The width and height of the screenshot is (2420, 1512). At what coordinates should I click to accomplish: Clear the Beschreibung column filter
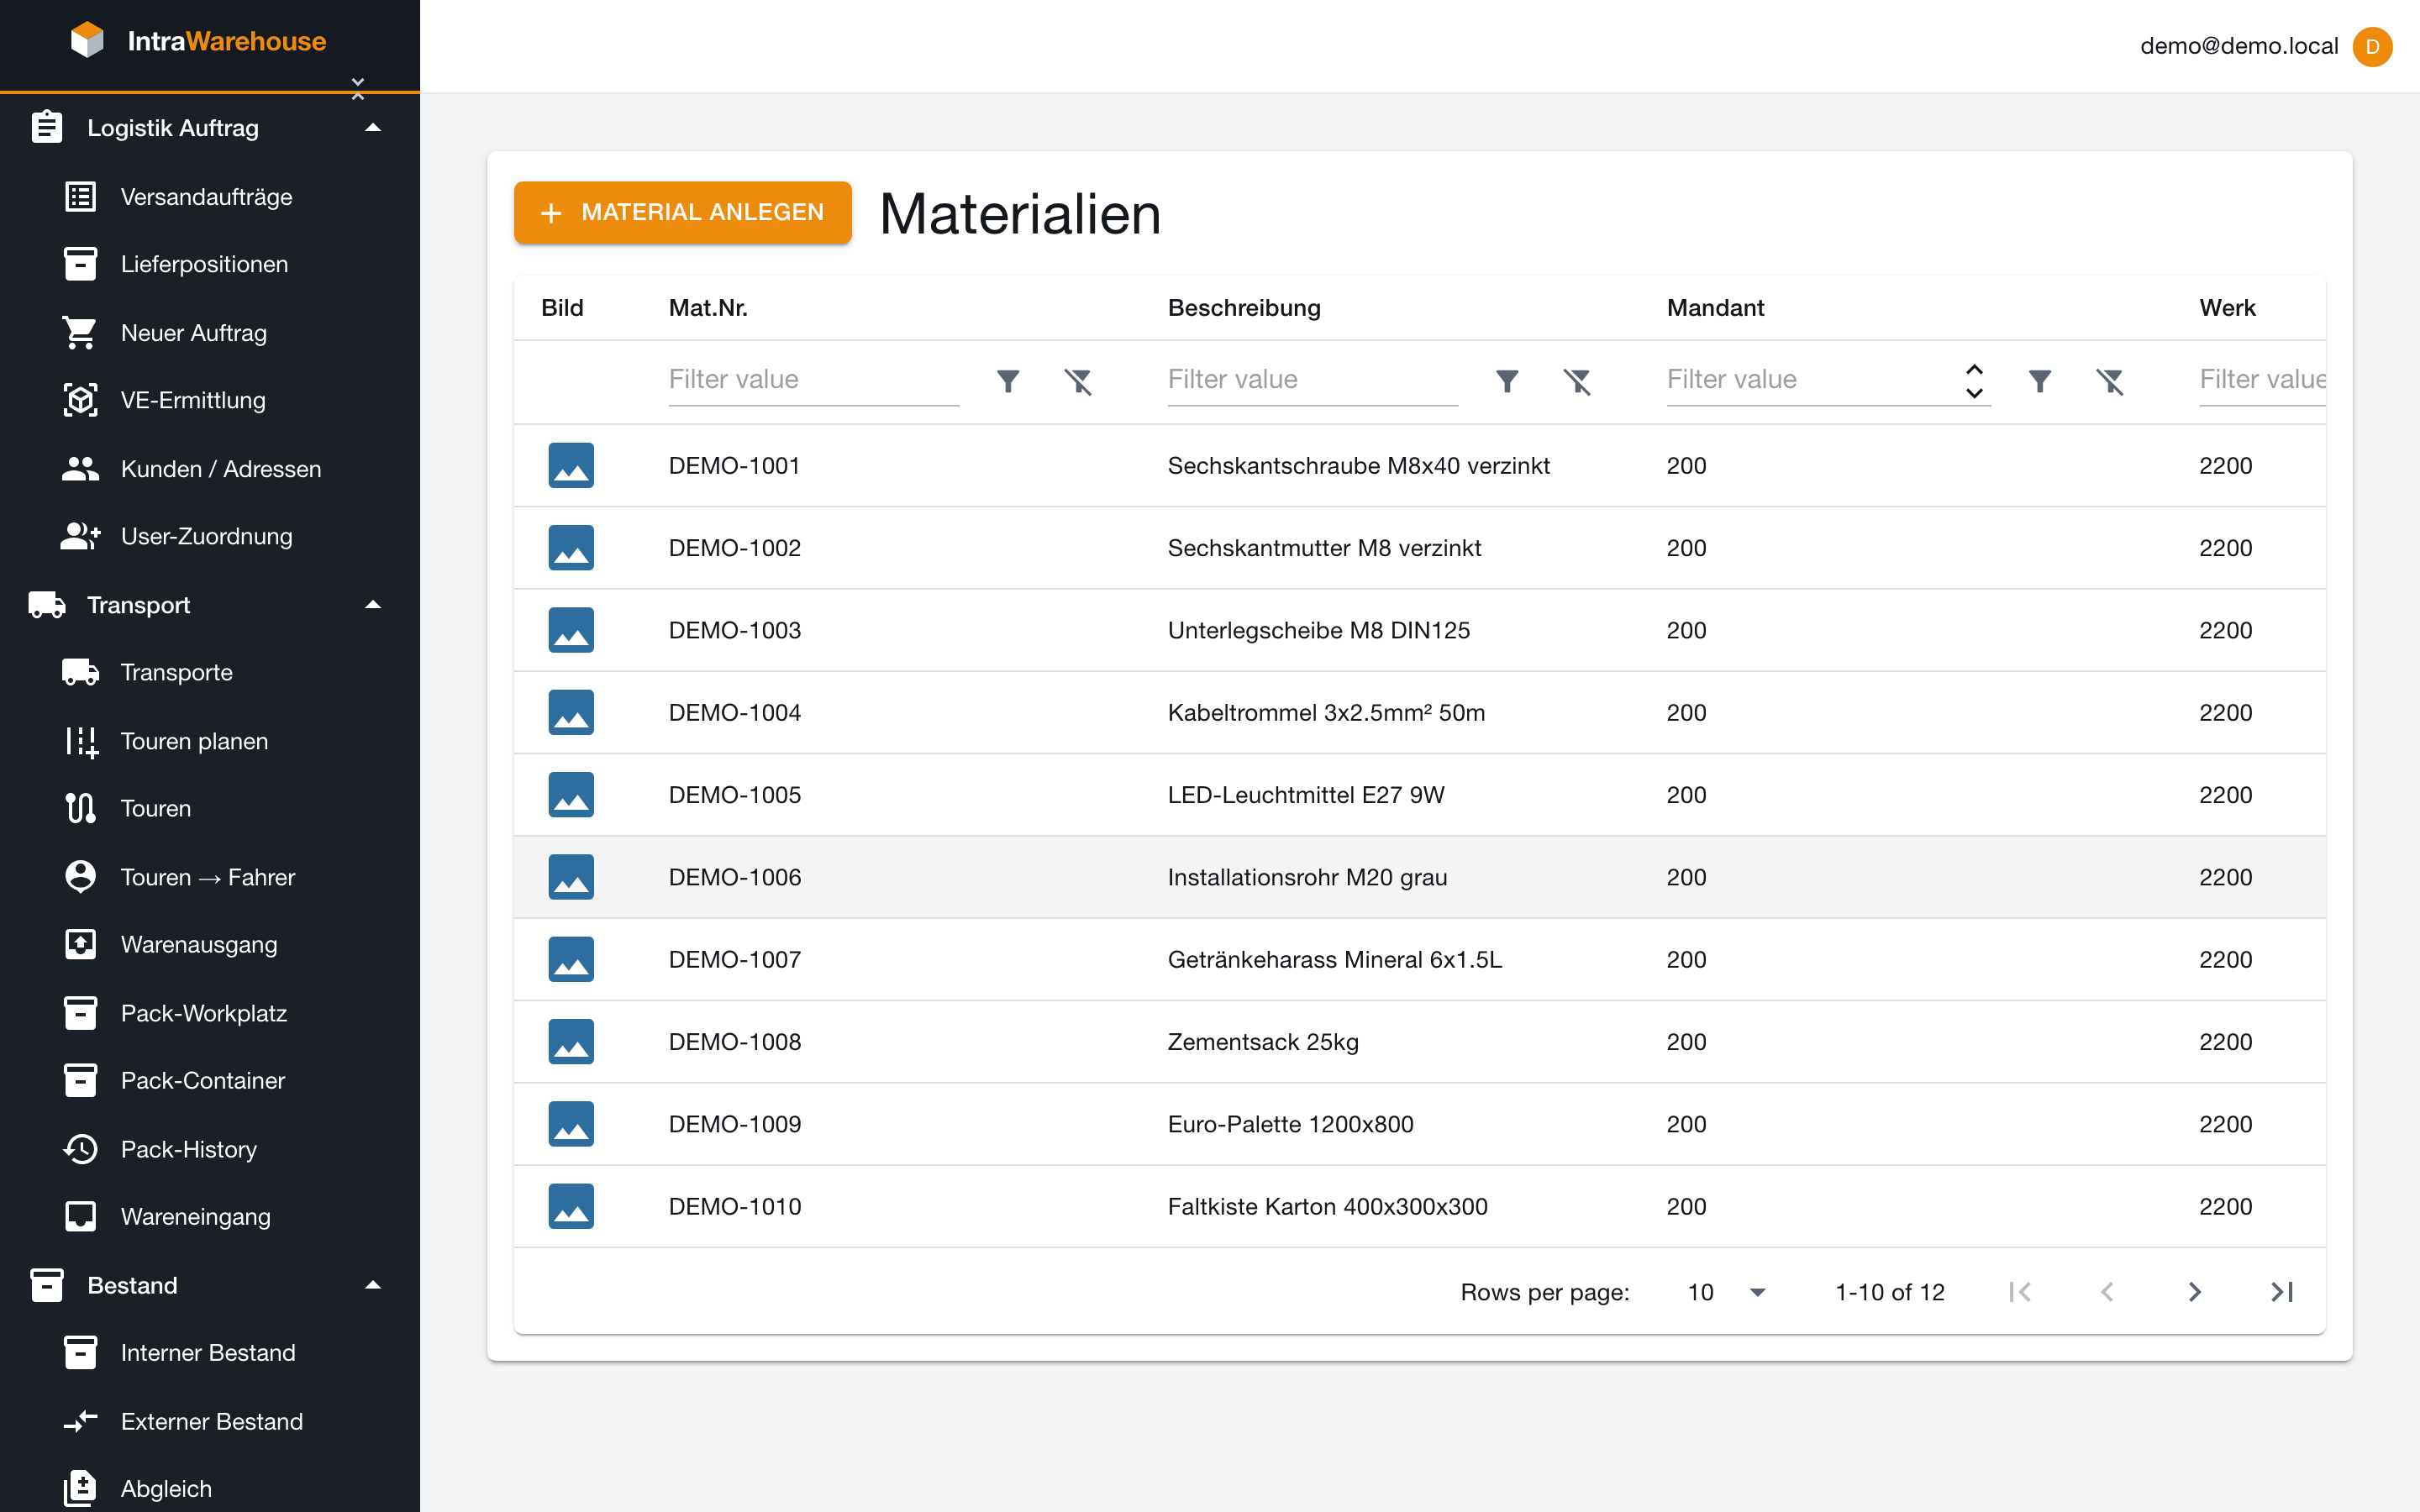click(x=1577, y=381)
